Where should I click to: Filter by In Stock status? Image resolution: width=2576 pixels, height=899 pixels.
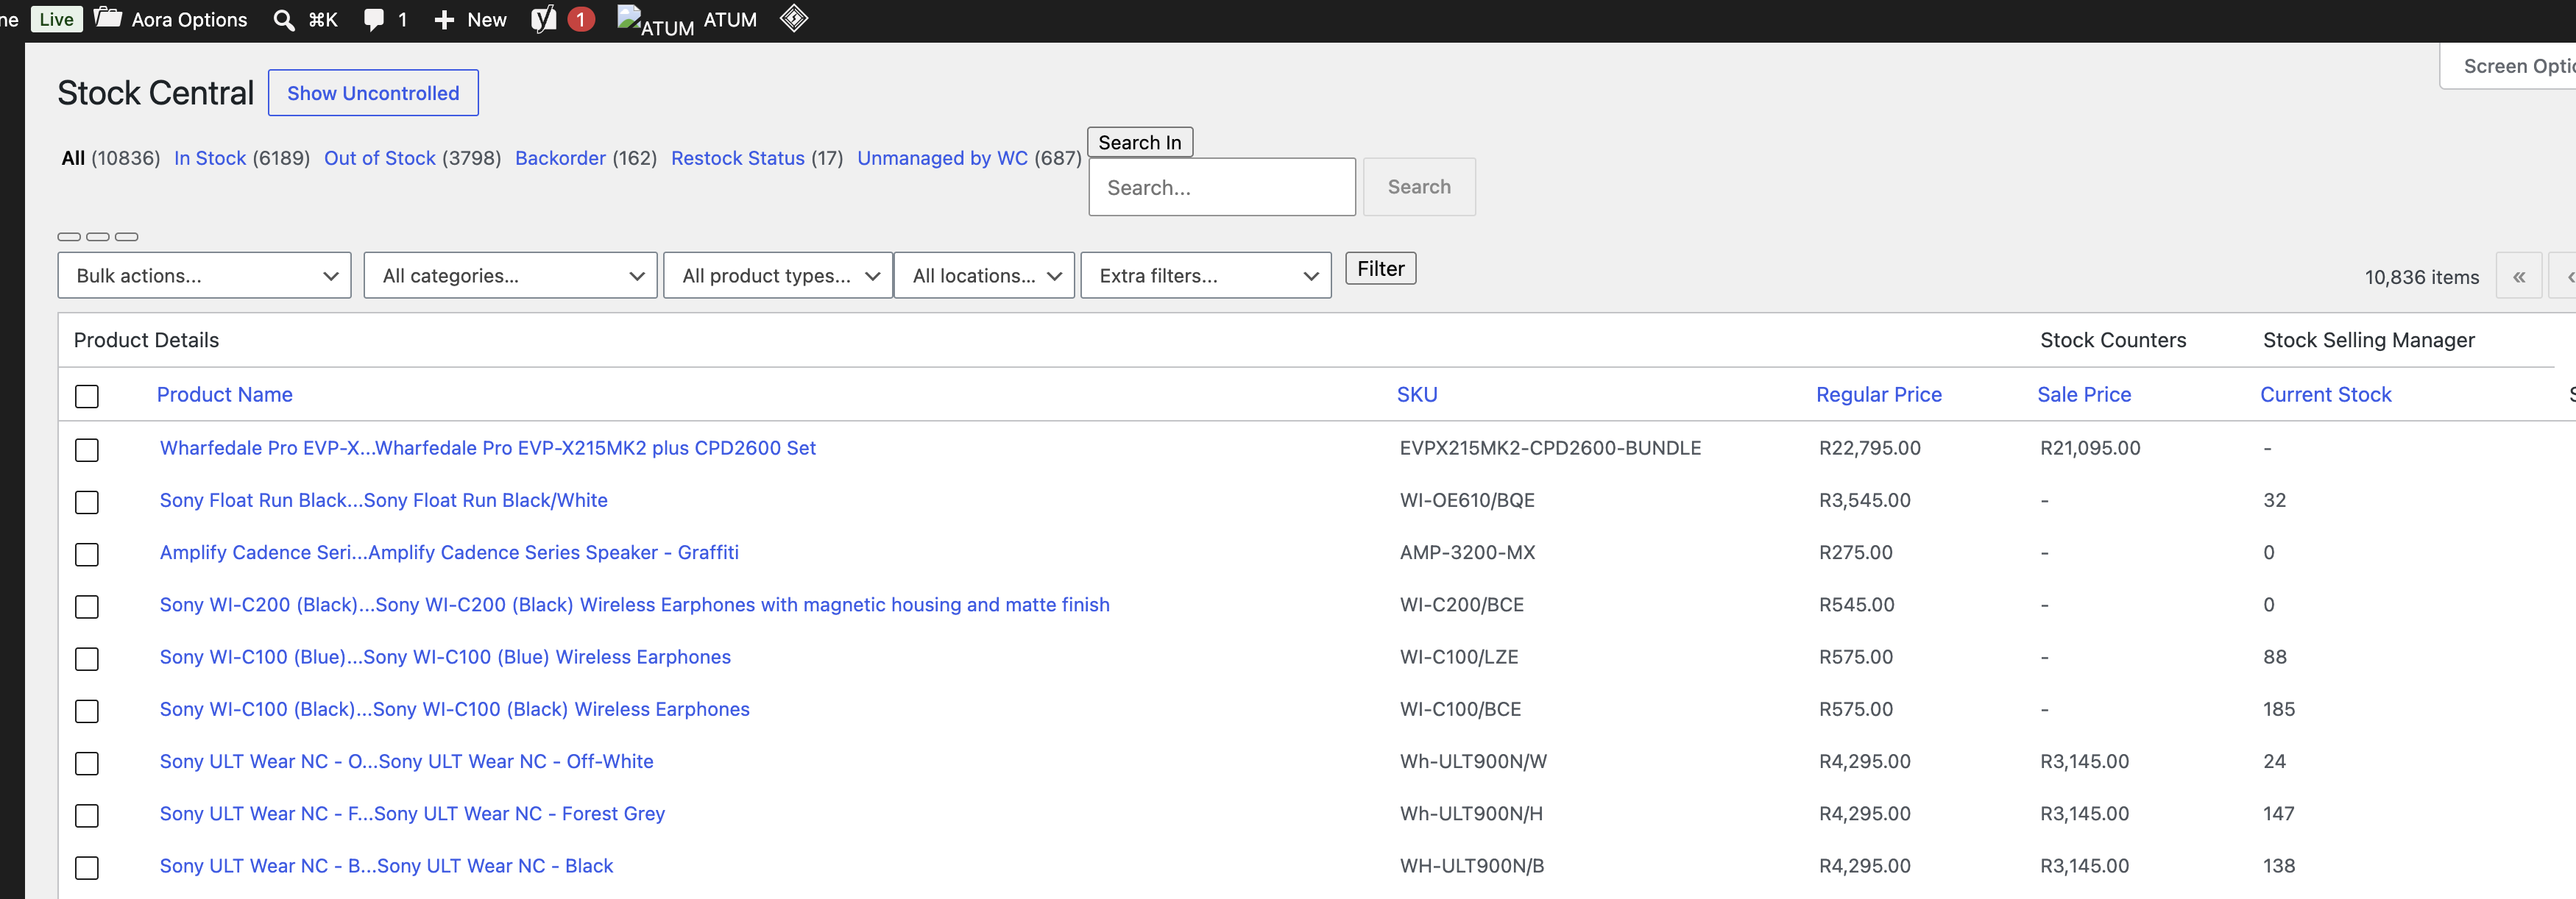point(210,158)
